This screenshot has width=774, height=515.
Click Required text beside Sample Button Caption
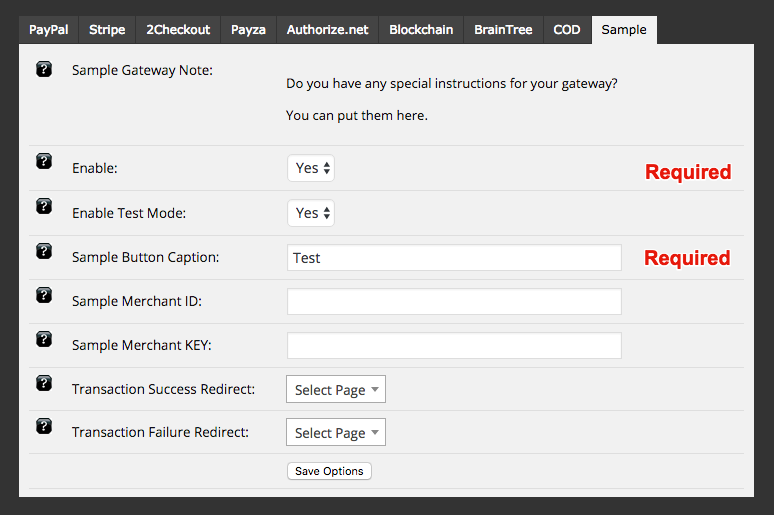[x=687, y=258]
